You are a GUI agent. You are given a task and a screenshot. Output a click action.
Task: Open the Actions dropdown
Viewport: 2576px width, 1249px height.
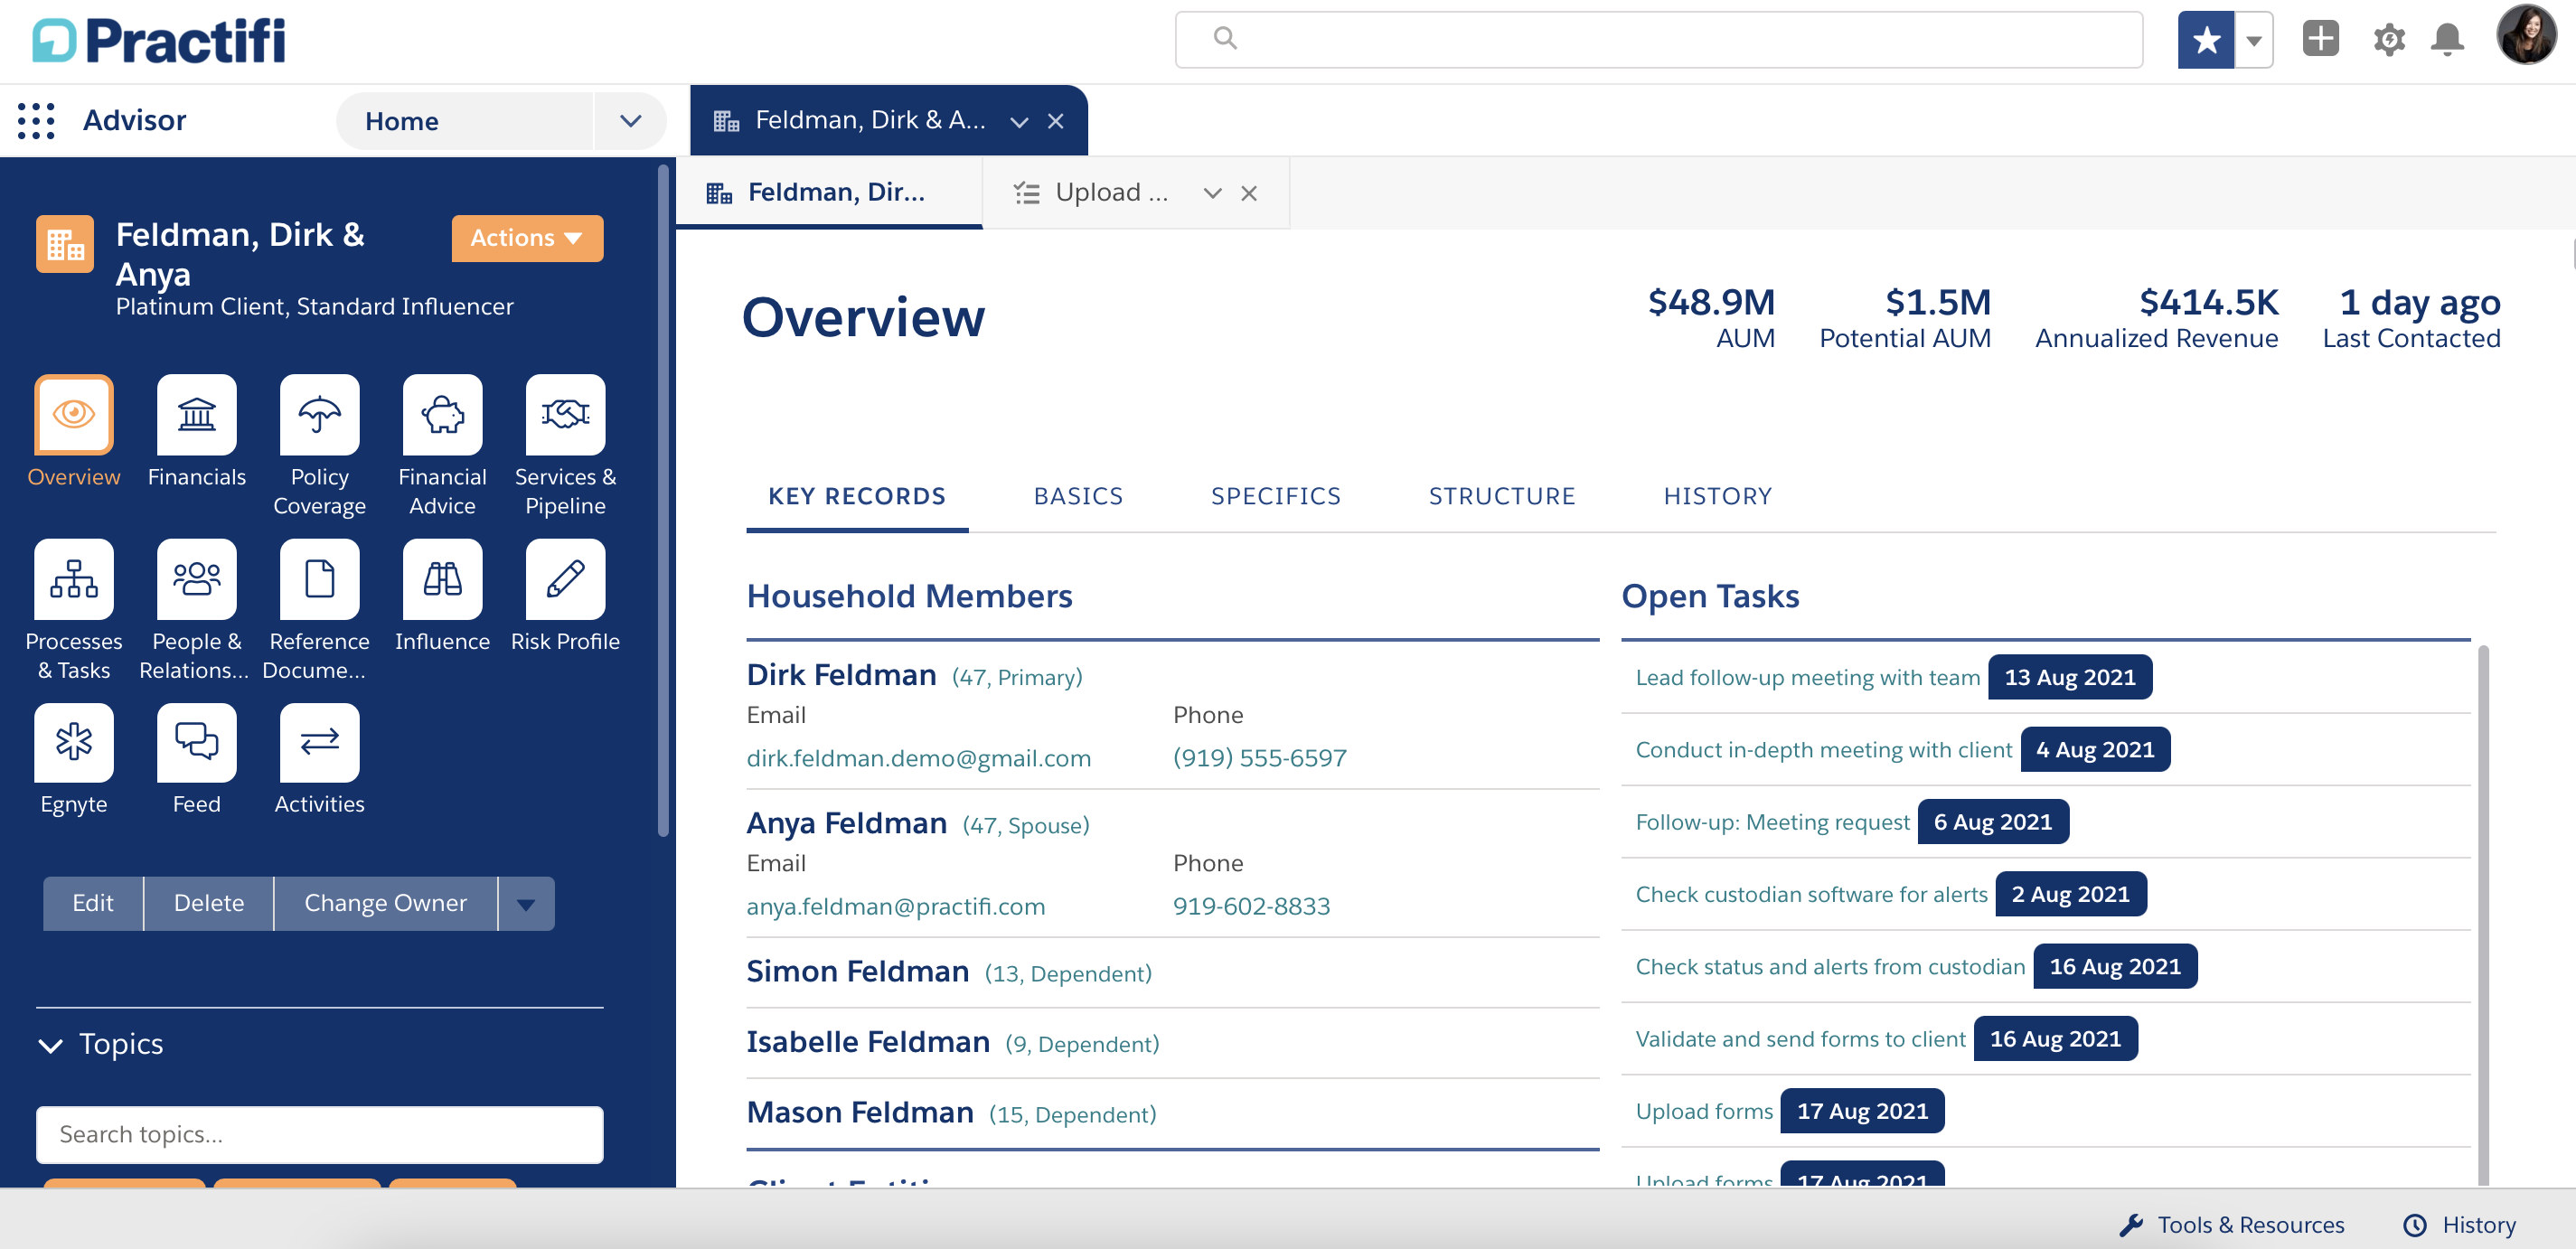[x=527, y=238]
